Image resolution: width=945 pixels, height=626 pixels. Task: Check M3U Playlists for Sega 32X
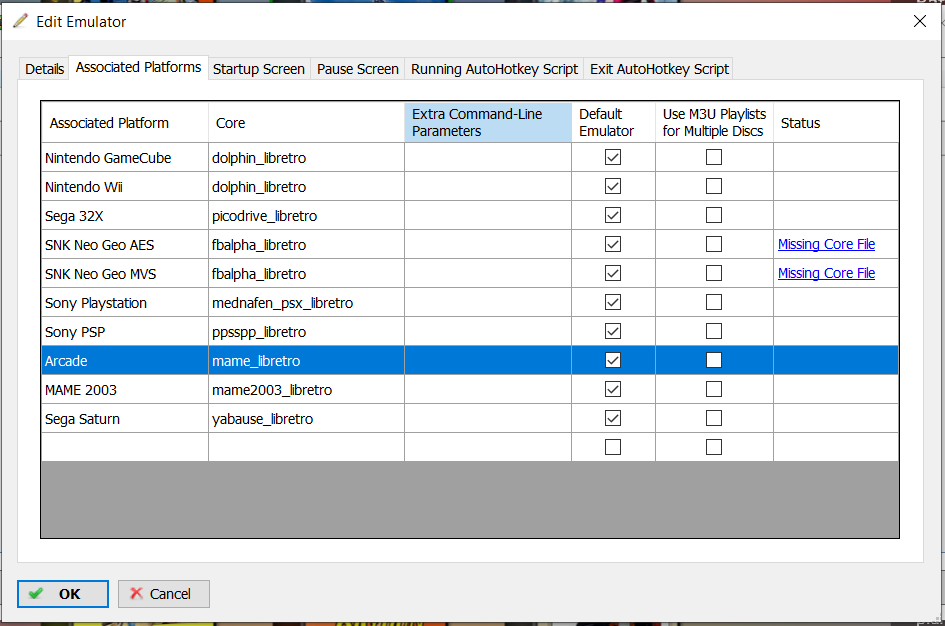714,215
